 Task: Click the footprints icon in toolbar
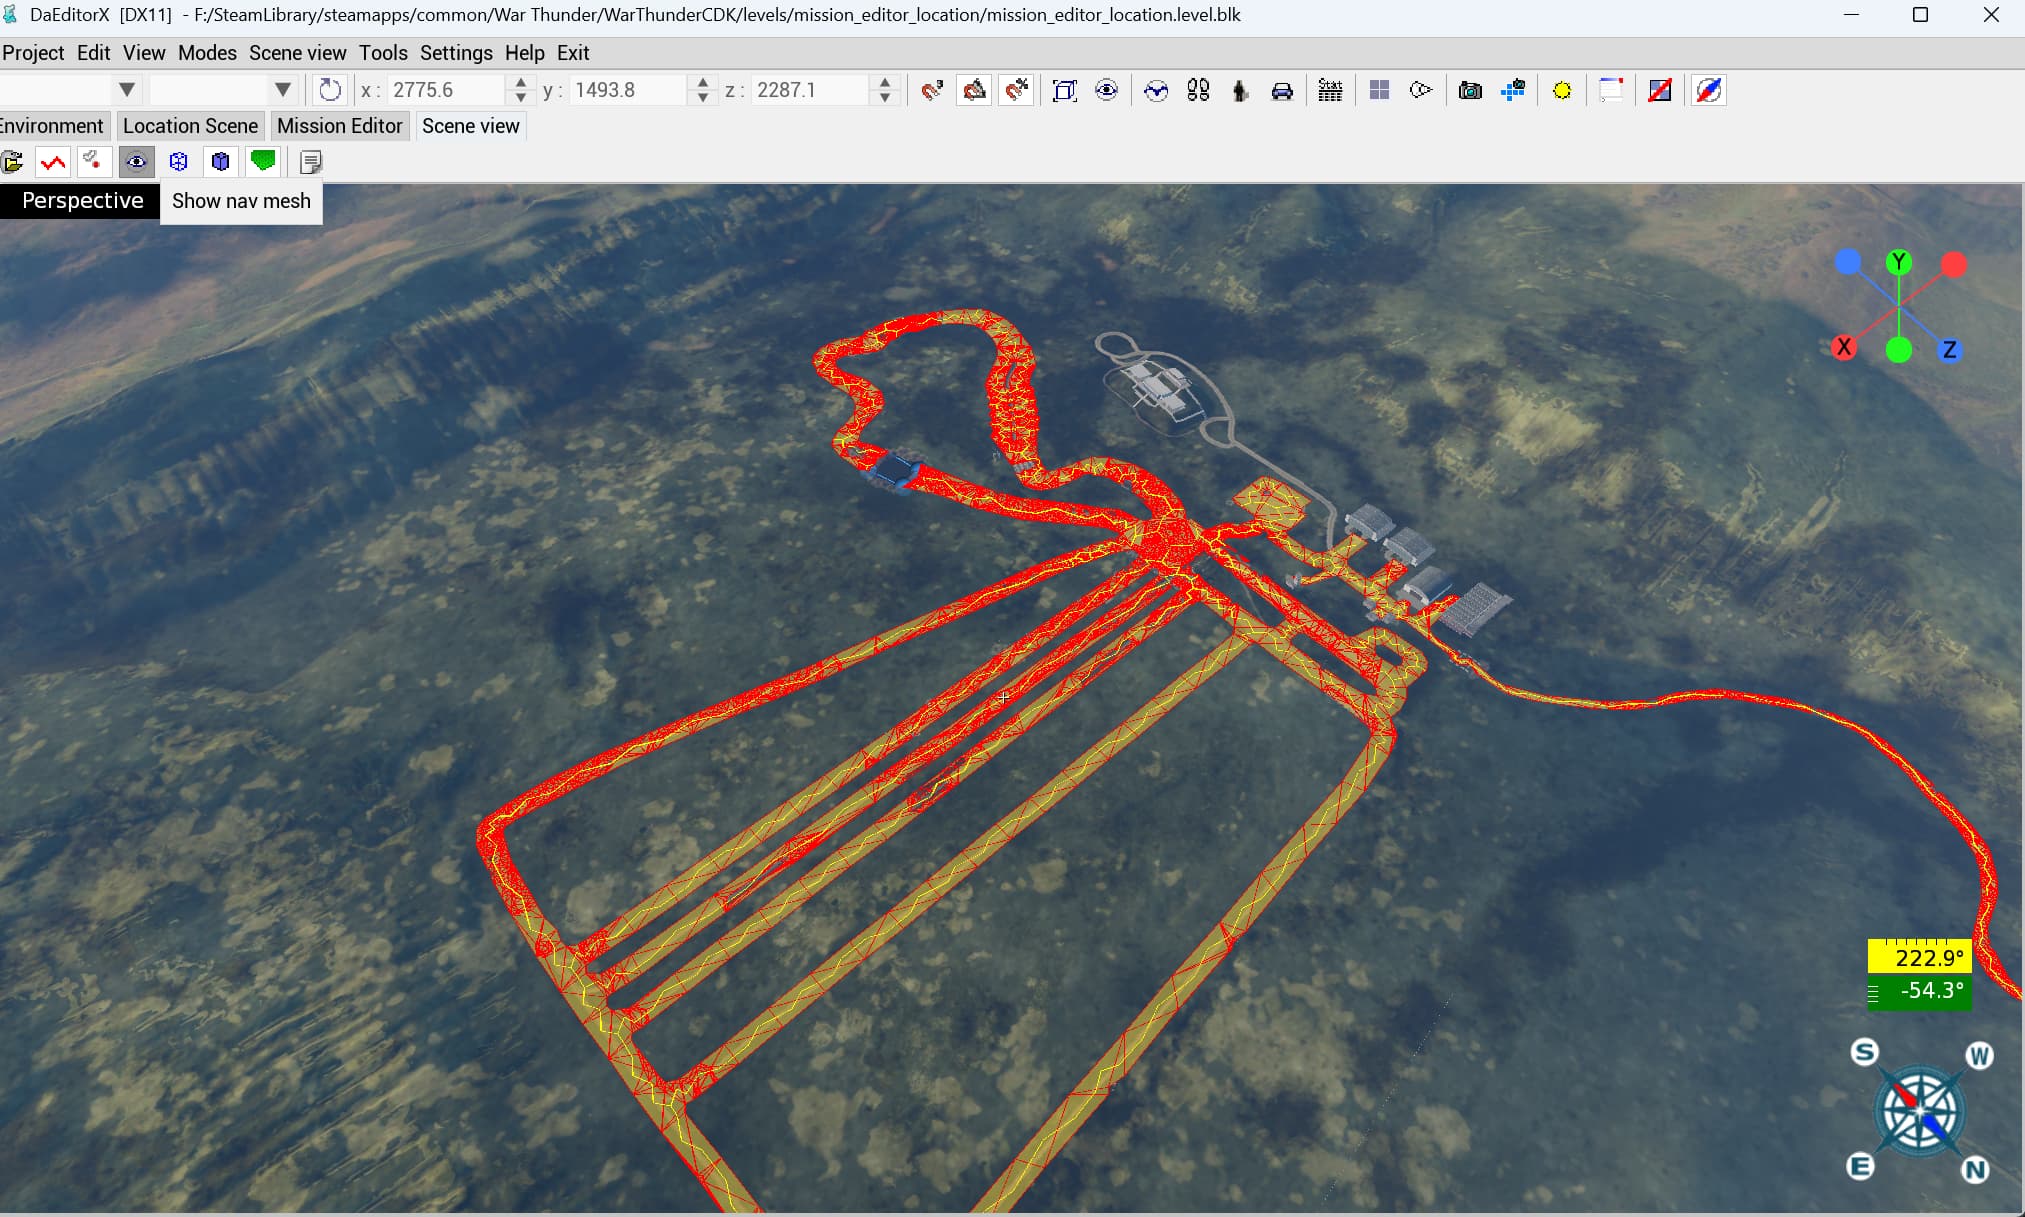pyautogui.click(x=1198, y=91)
